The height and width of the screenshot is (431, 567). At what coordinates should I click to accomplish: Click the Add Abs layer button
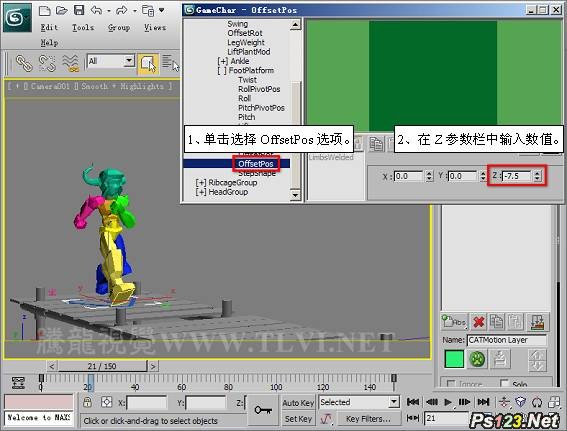tap(454, 321)
